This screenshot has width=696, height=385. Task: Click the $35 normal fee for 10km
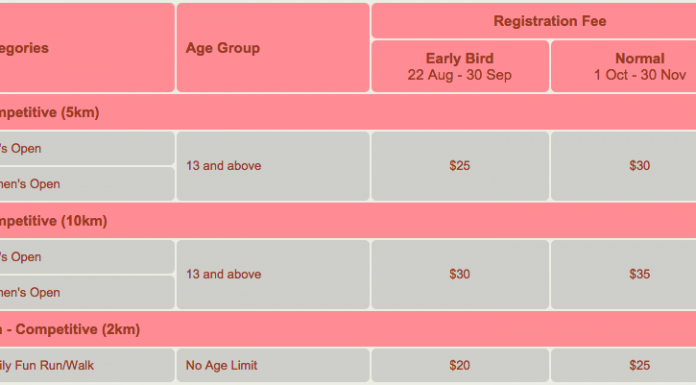(623, 274)
